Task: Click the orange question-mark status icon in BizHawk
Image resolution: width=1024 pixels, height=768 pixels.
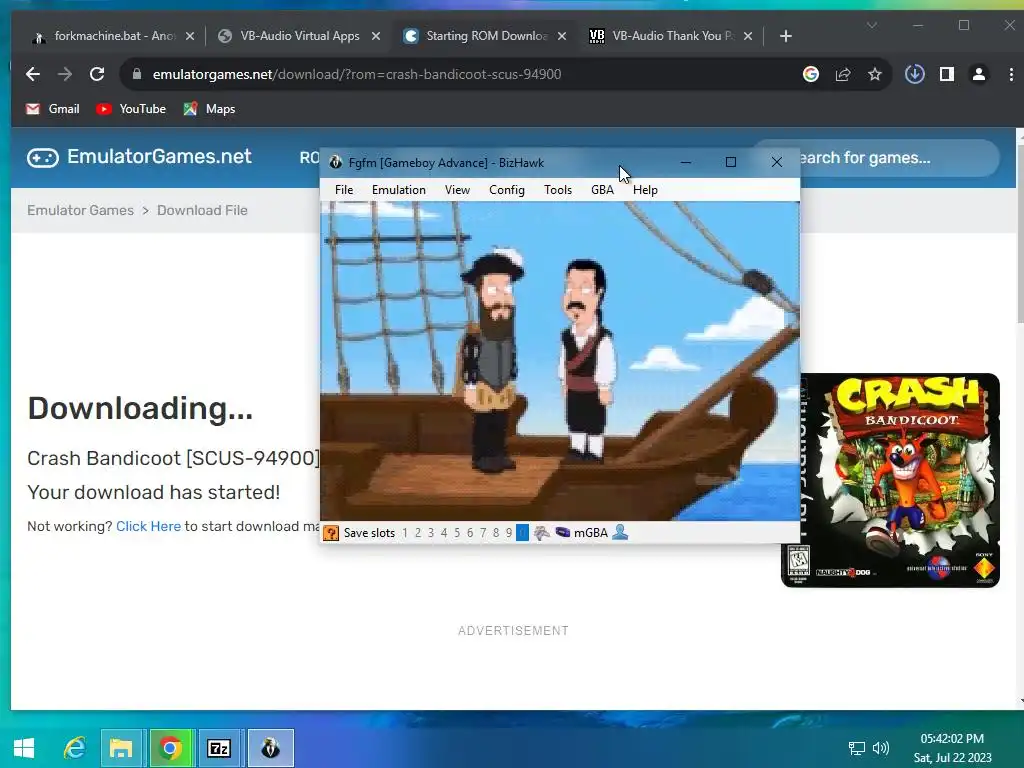Action: (x=331, y=533)
